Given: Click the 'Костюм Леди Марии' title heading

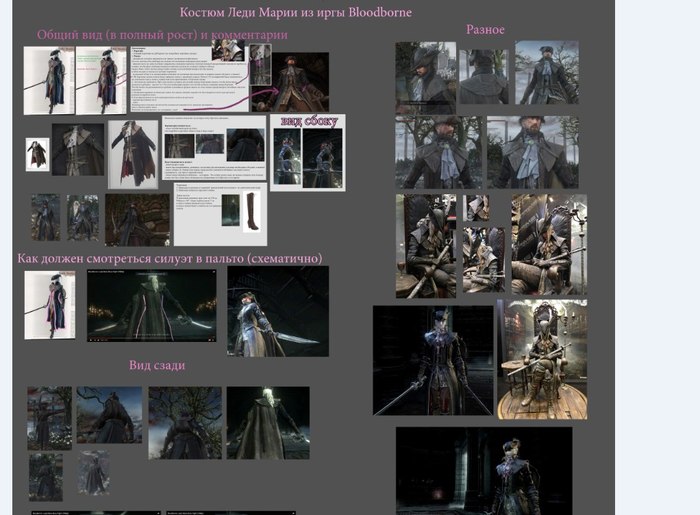Looking at the screenshot, I should (x=295, y=12).
